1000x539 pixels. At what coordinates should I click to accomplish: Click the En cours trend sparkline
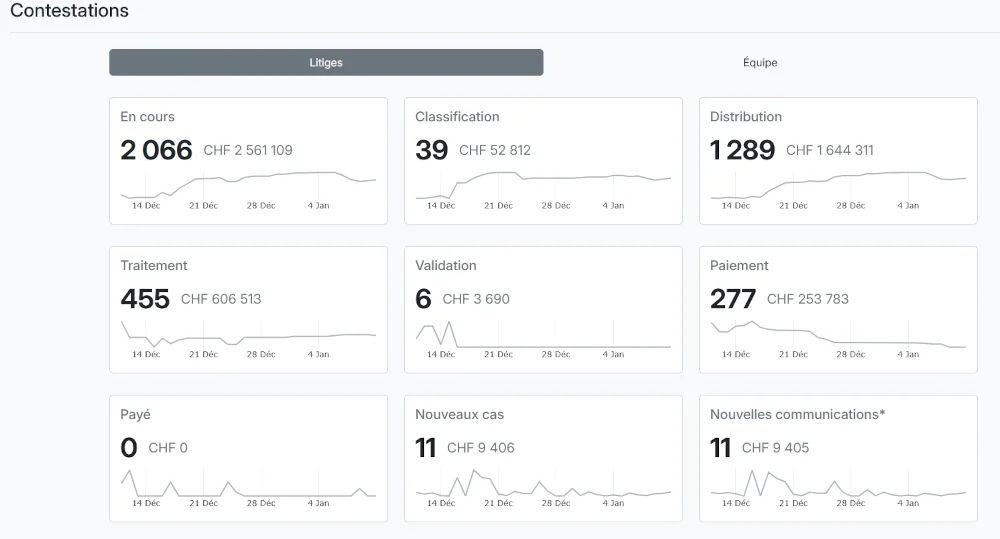click(248, 185)
